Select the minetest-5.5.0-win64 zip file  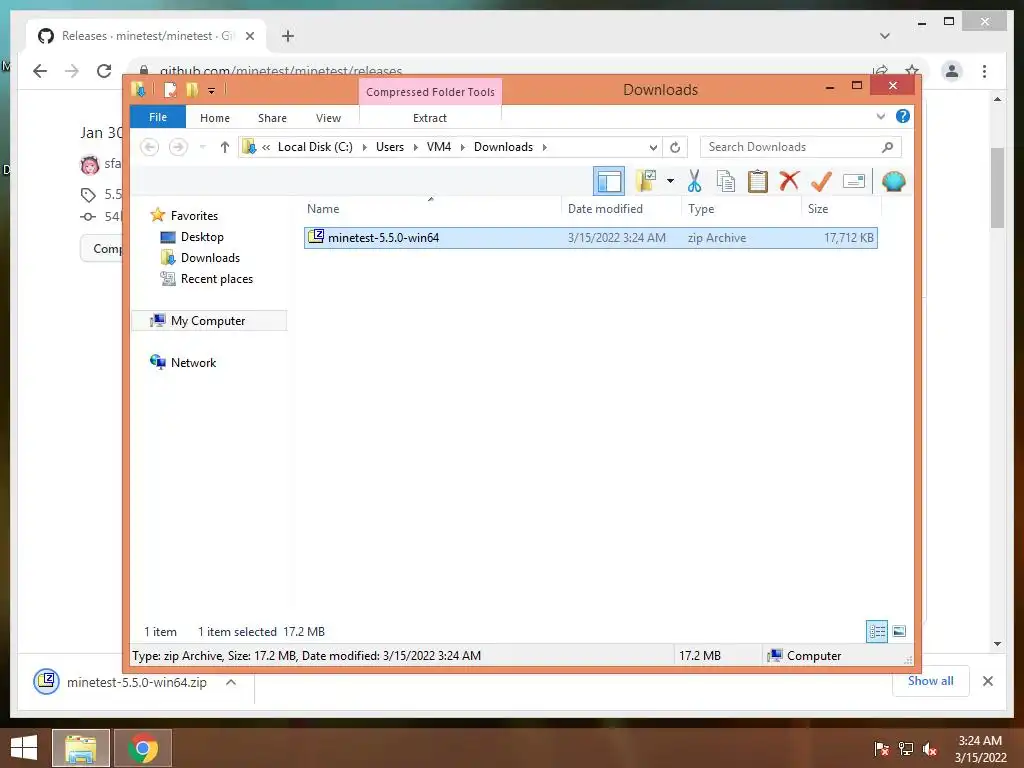[590, 238]
